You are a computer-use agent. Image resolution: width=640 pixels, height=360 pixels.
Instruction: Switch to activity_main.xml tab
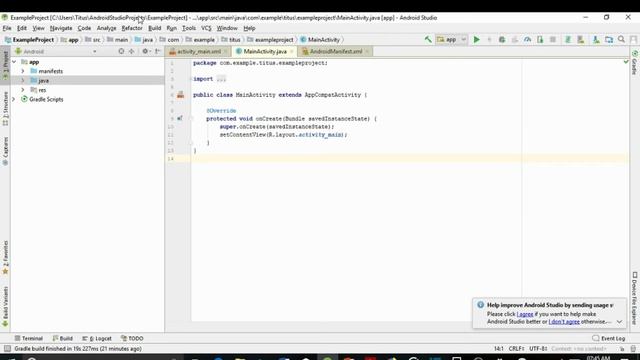199,51
